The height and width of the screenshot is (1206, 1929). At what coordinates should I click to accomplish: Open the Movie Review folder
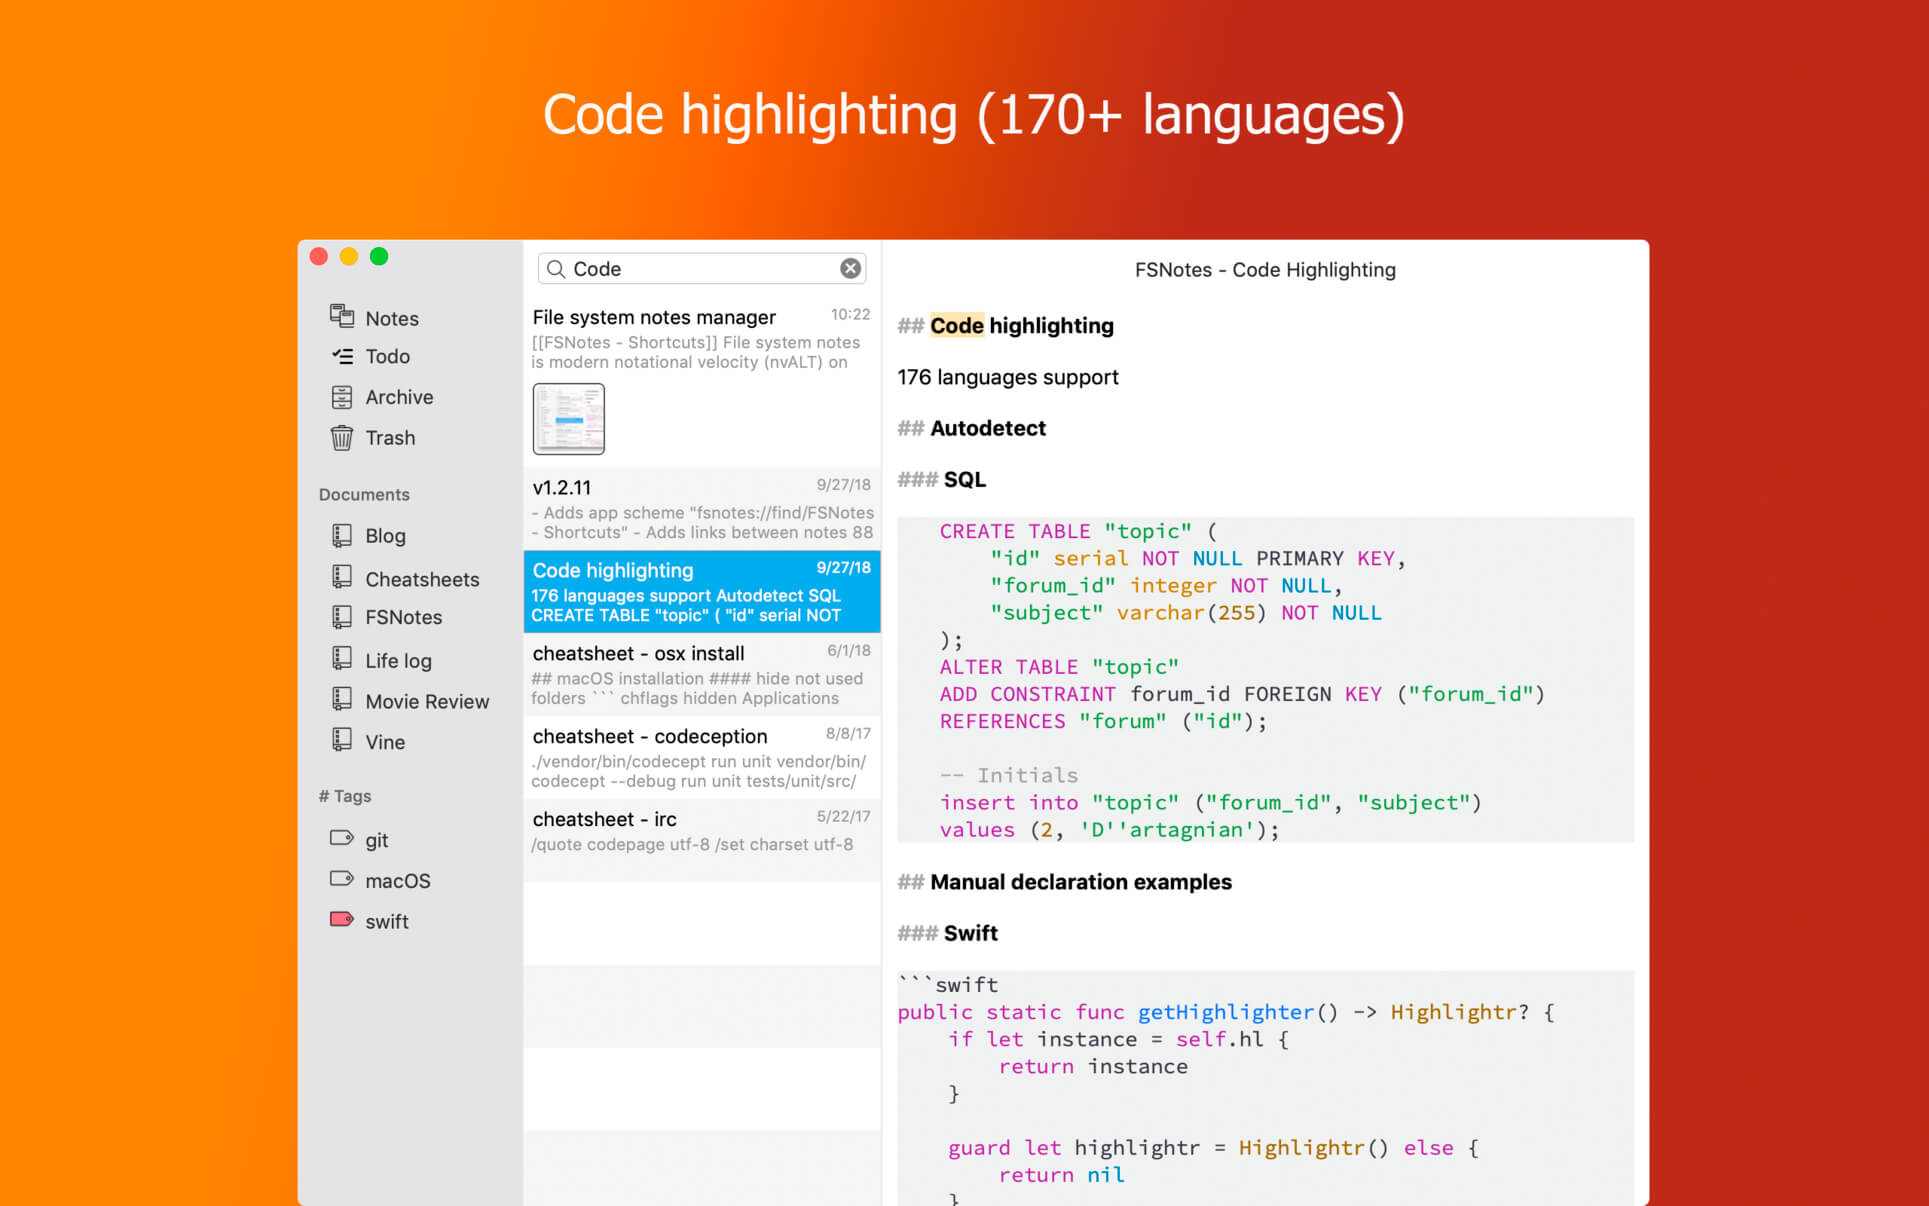point(426,701)
